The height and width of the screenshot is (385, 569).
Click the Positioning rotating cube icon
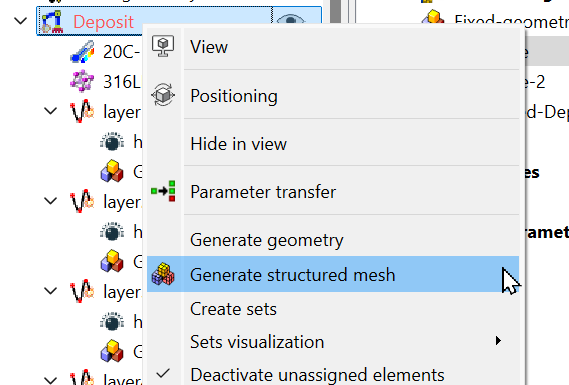tap(163, 95)
